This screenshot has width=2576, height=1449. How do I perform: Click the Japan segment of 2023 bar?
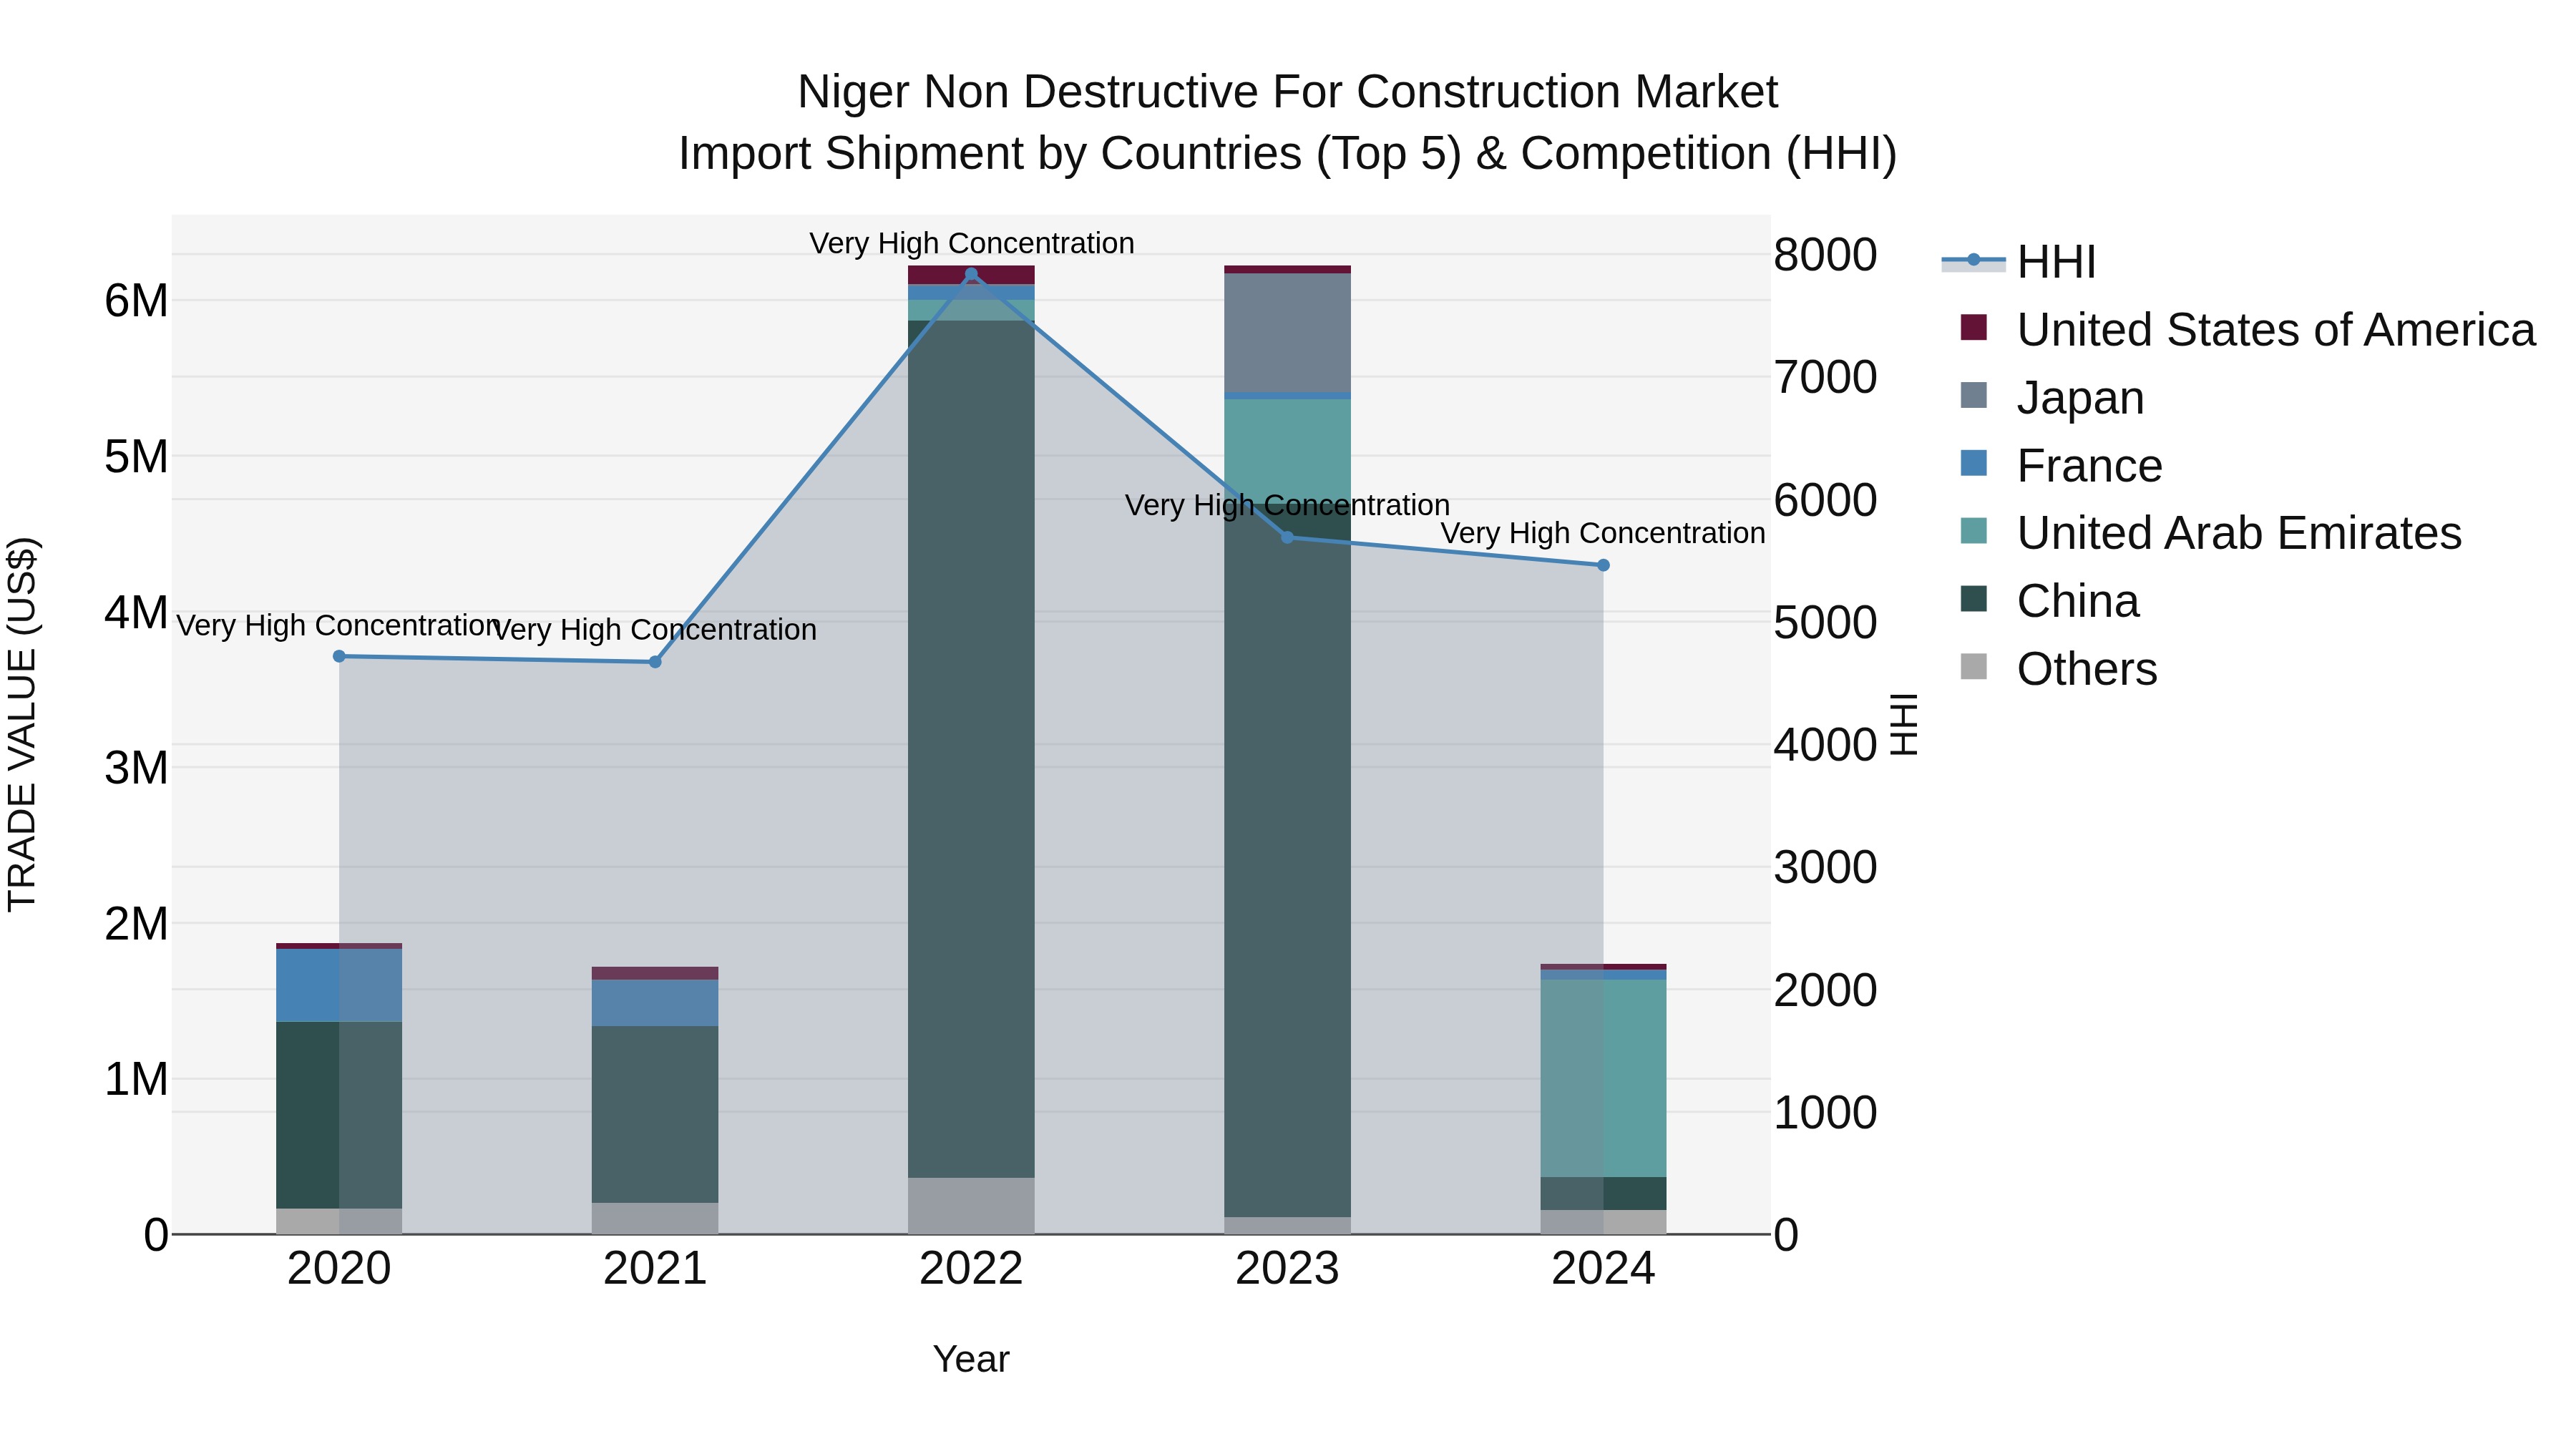[1287, 333]
